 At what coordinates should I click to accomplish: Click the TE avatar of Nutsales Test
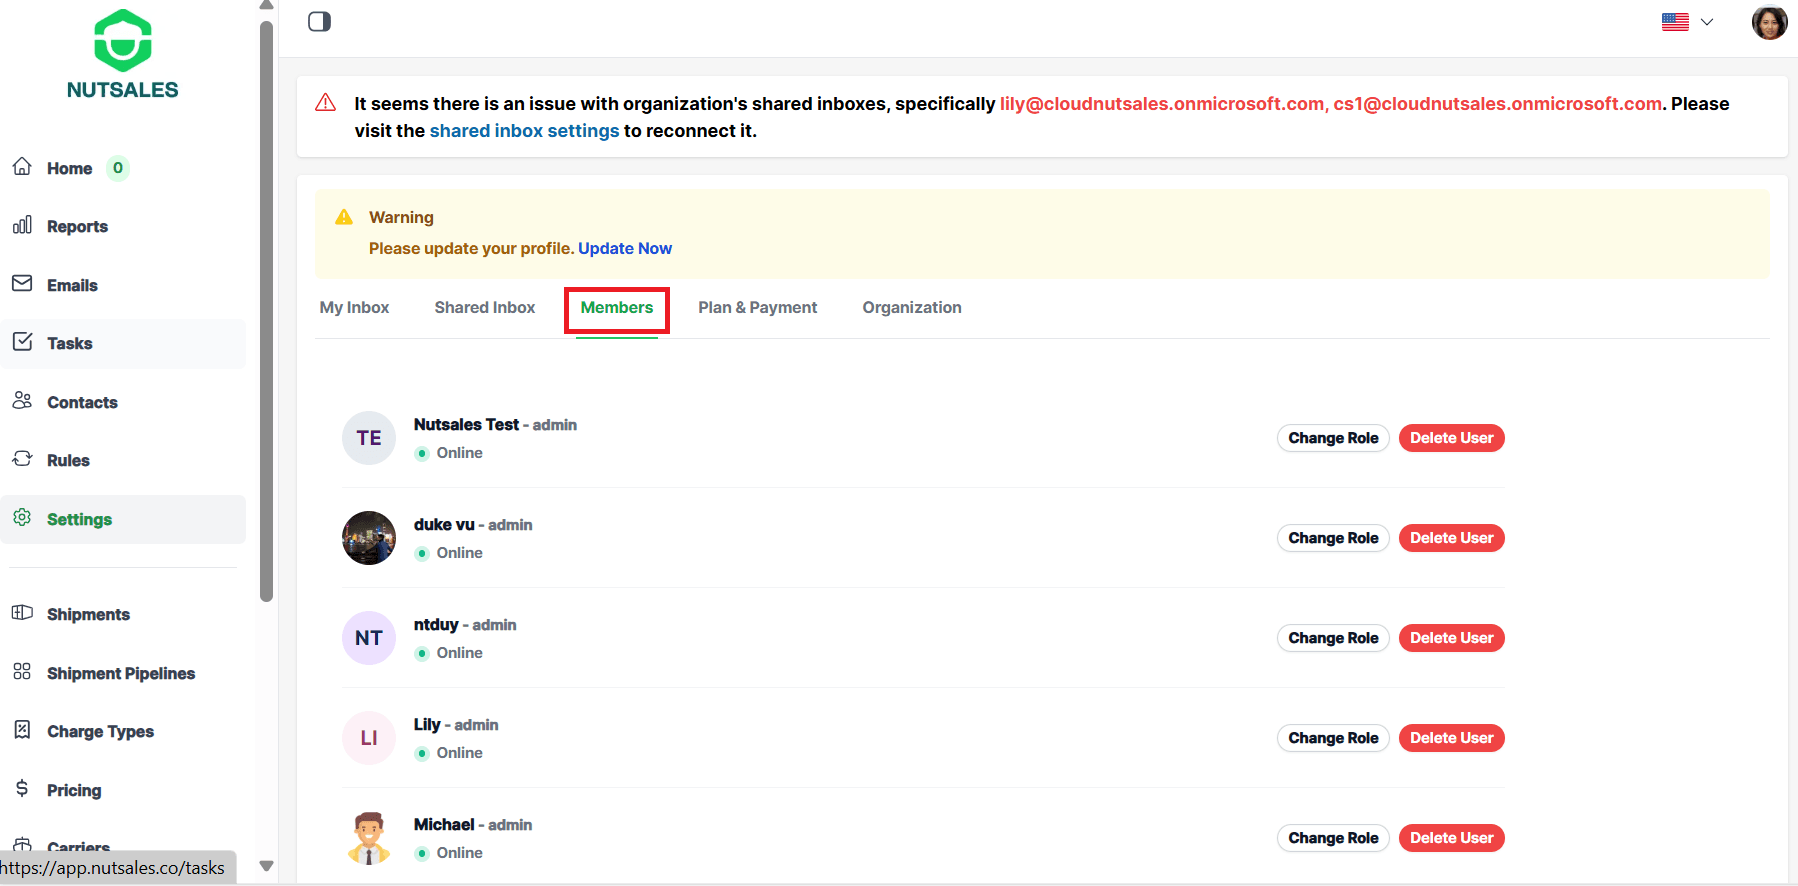pyautogui.click(x=369, y=438)
